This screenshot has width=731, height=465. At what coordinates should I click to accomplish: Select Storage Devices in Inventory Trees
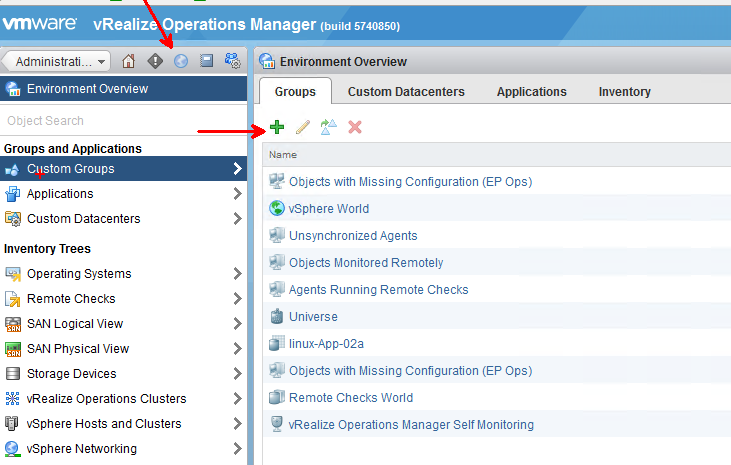(x=71, y=374)
